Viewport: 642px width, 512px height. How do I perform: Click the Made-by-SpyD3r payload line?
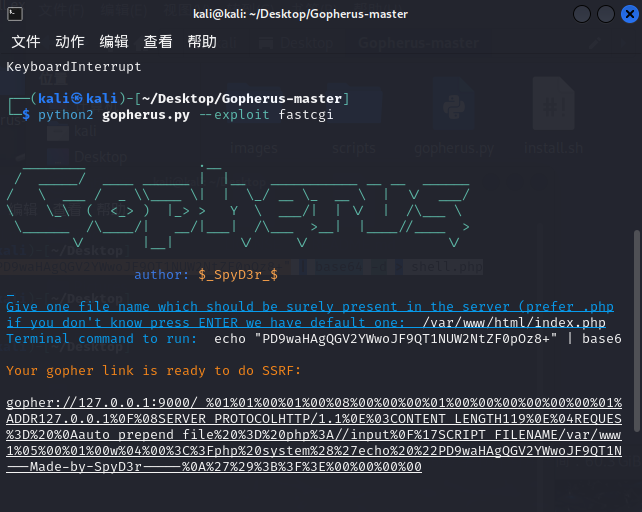click(214, 467)
